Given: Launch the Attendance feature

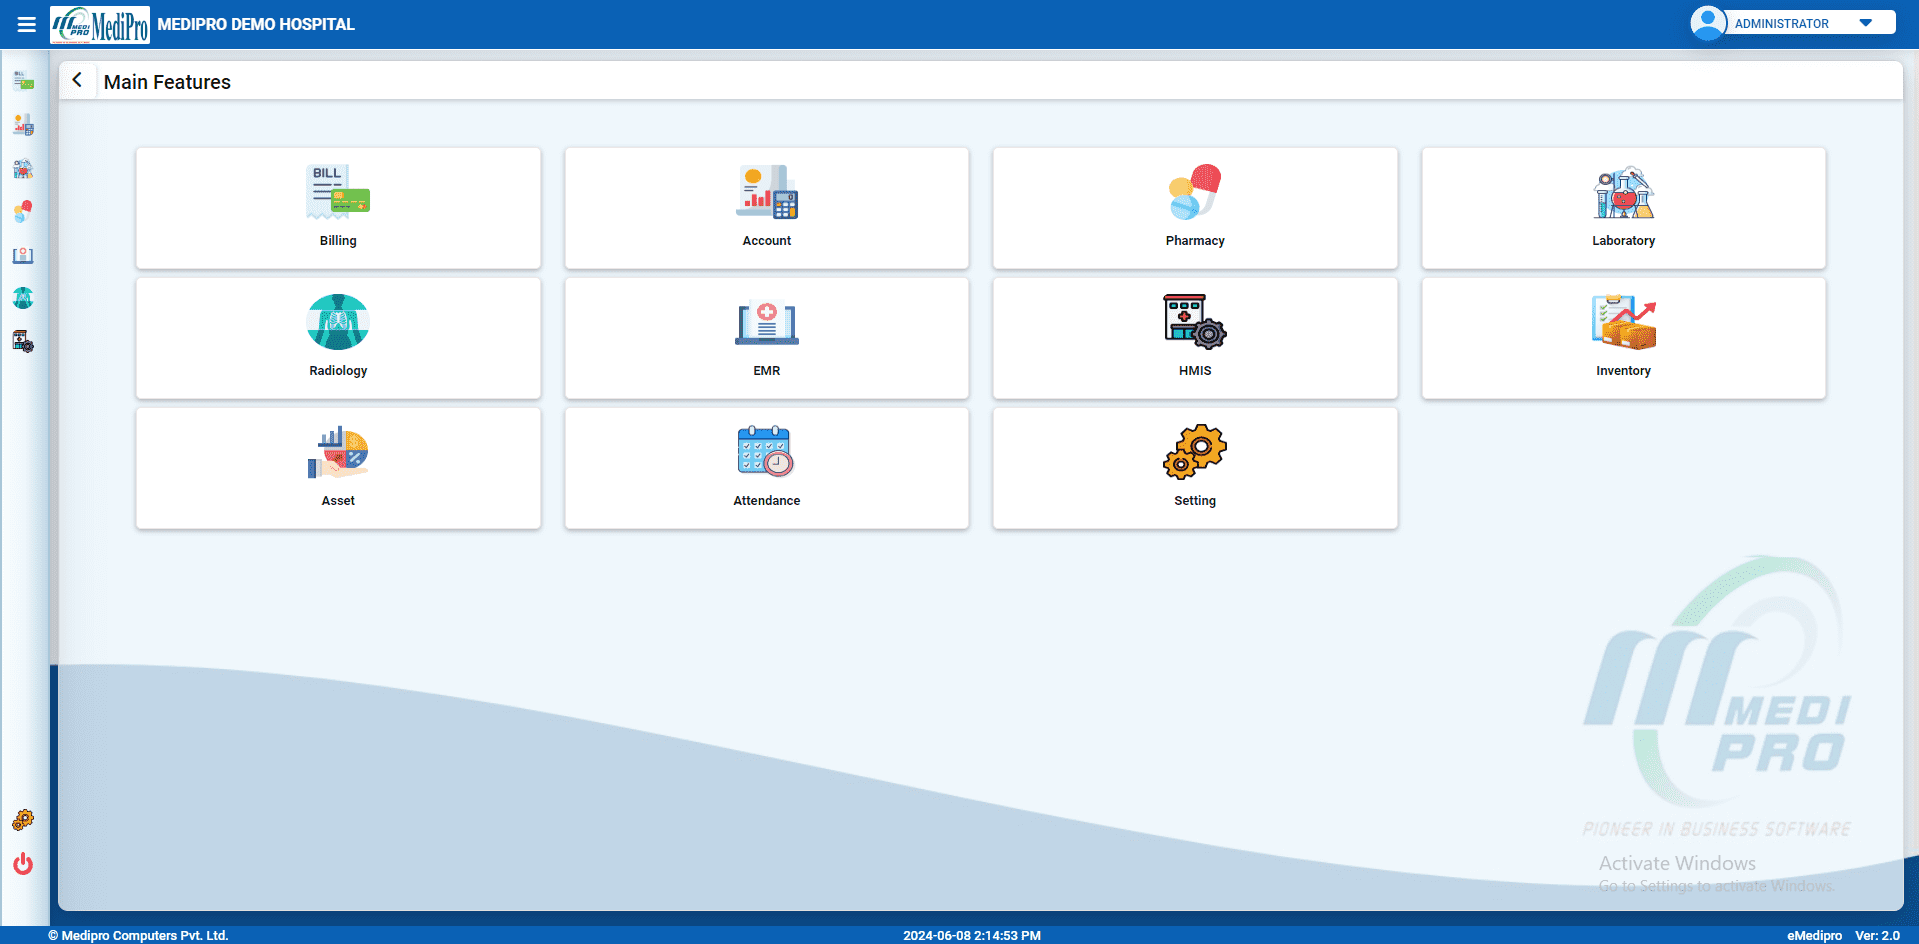Looking at the screenshot, I should 766,468.
